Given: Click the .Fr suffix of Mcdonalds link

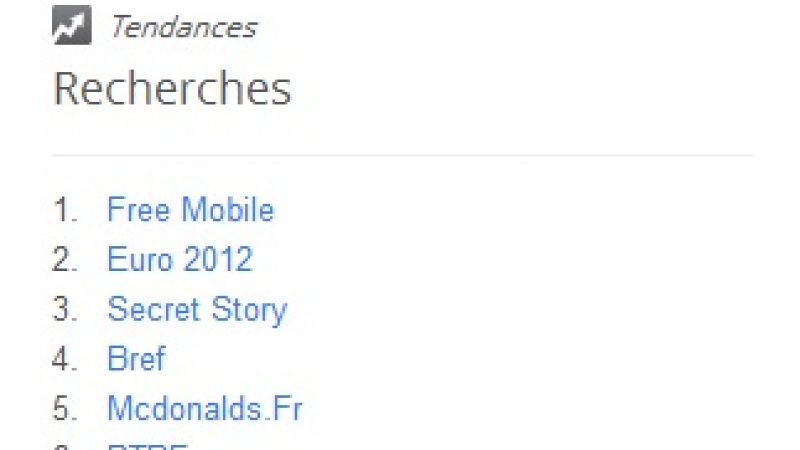Looking at the screenshot, I should [285, 408].
